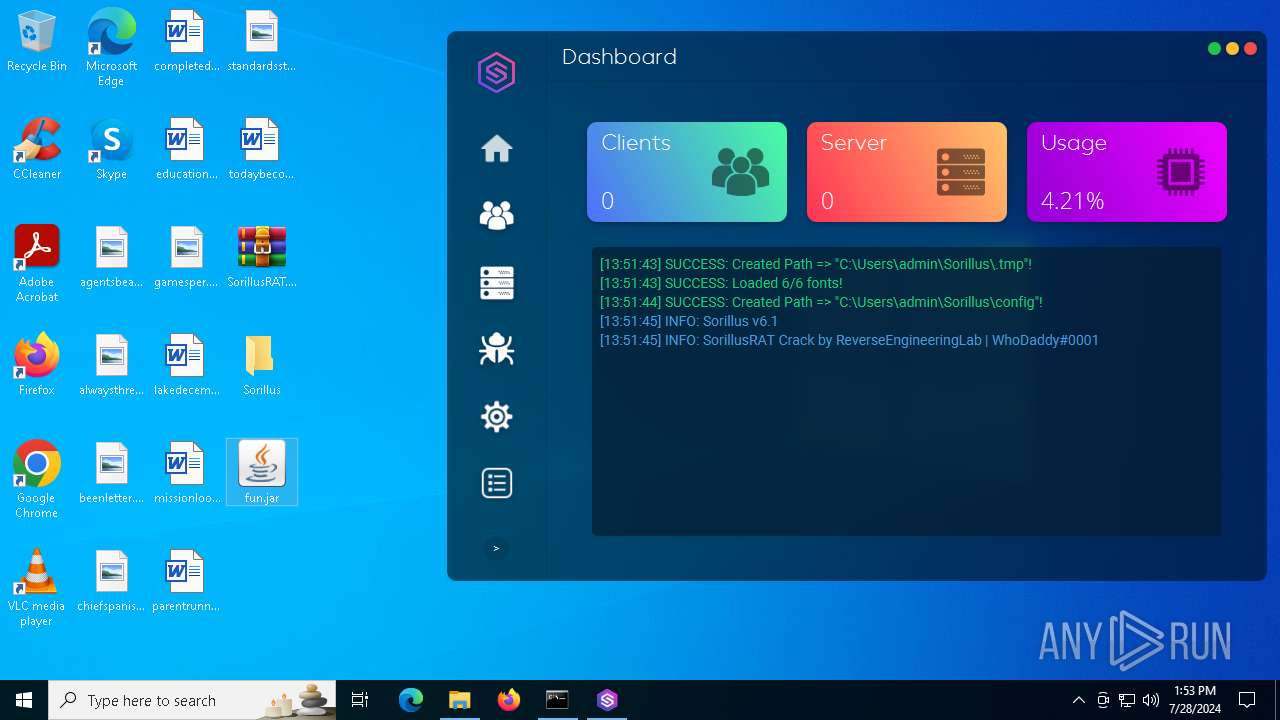Select the standardsst image file icon

coord(262,42)
